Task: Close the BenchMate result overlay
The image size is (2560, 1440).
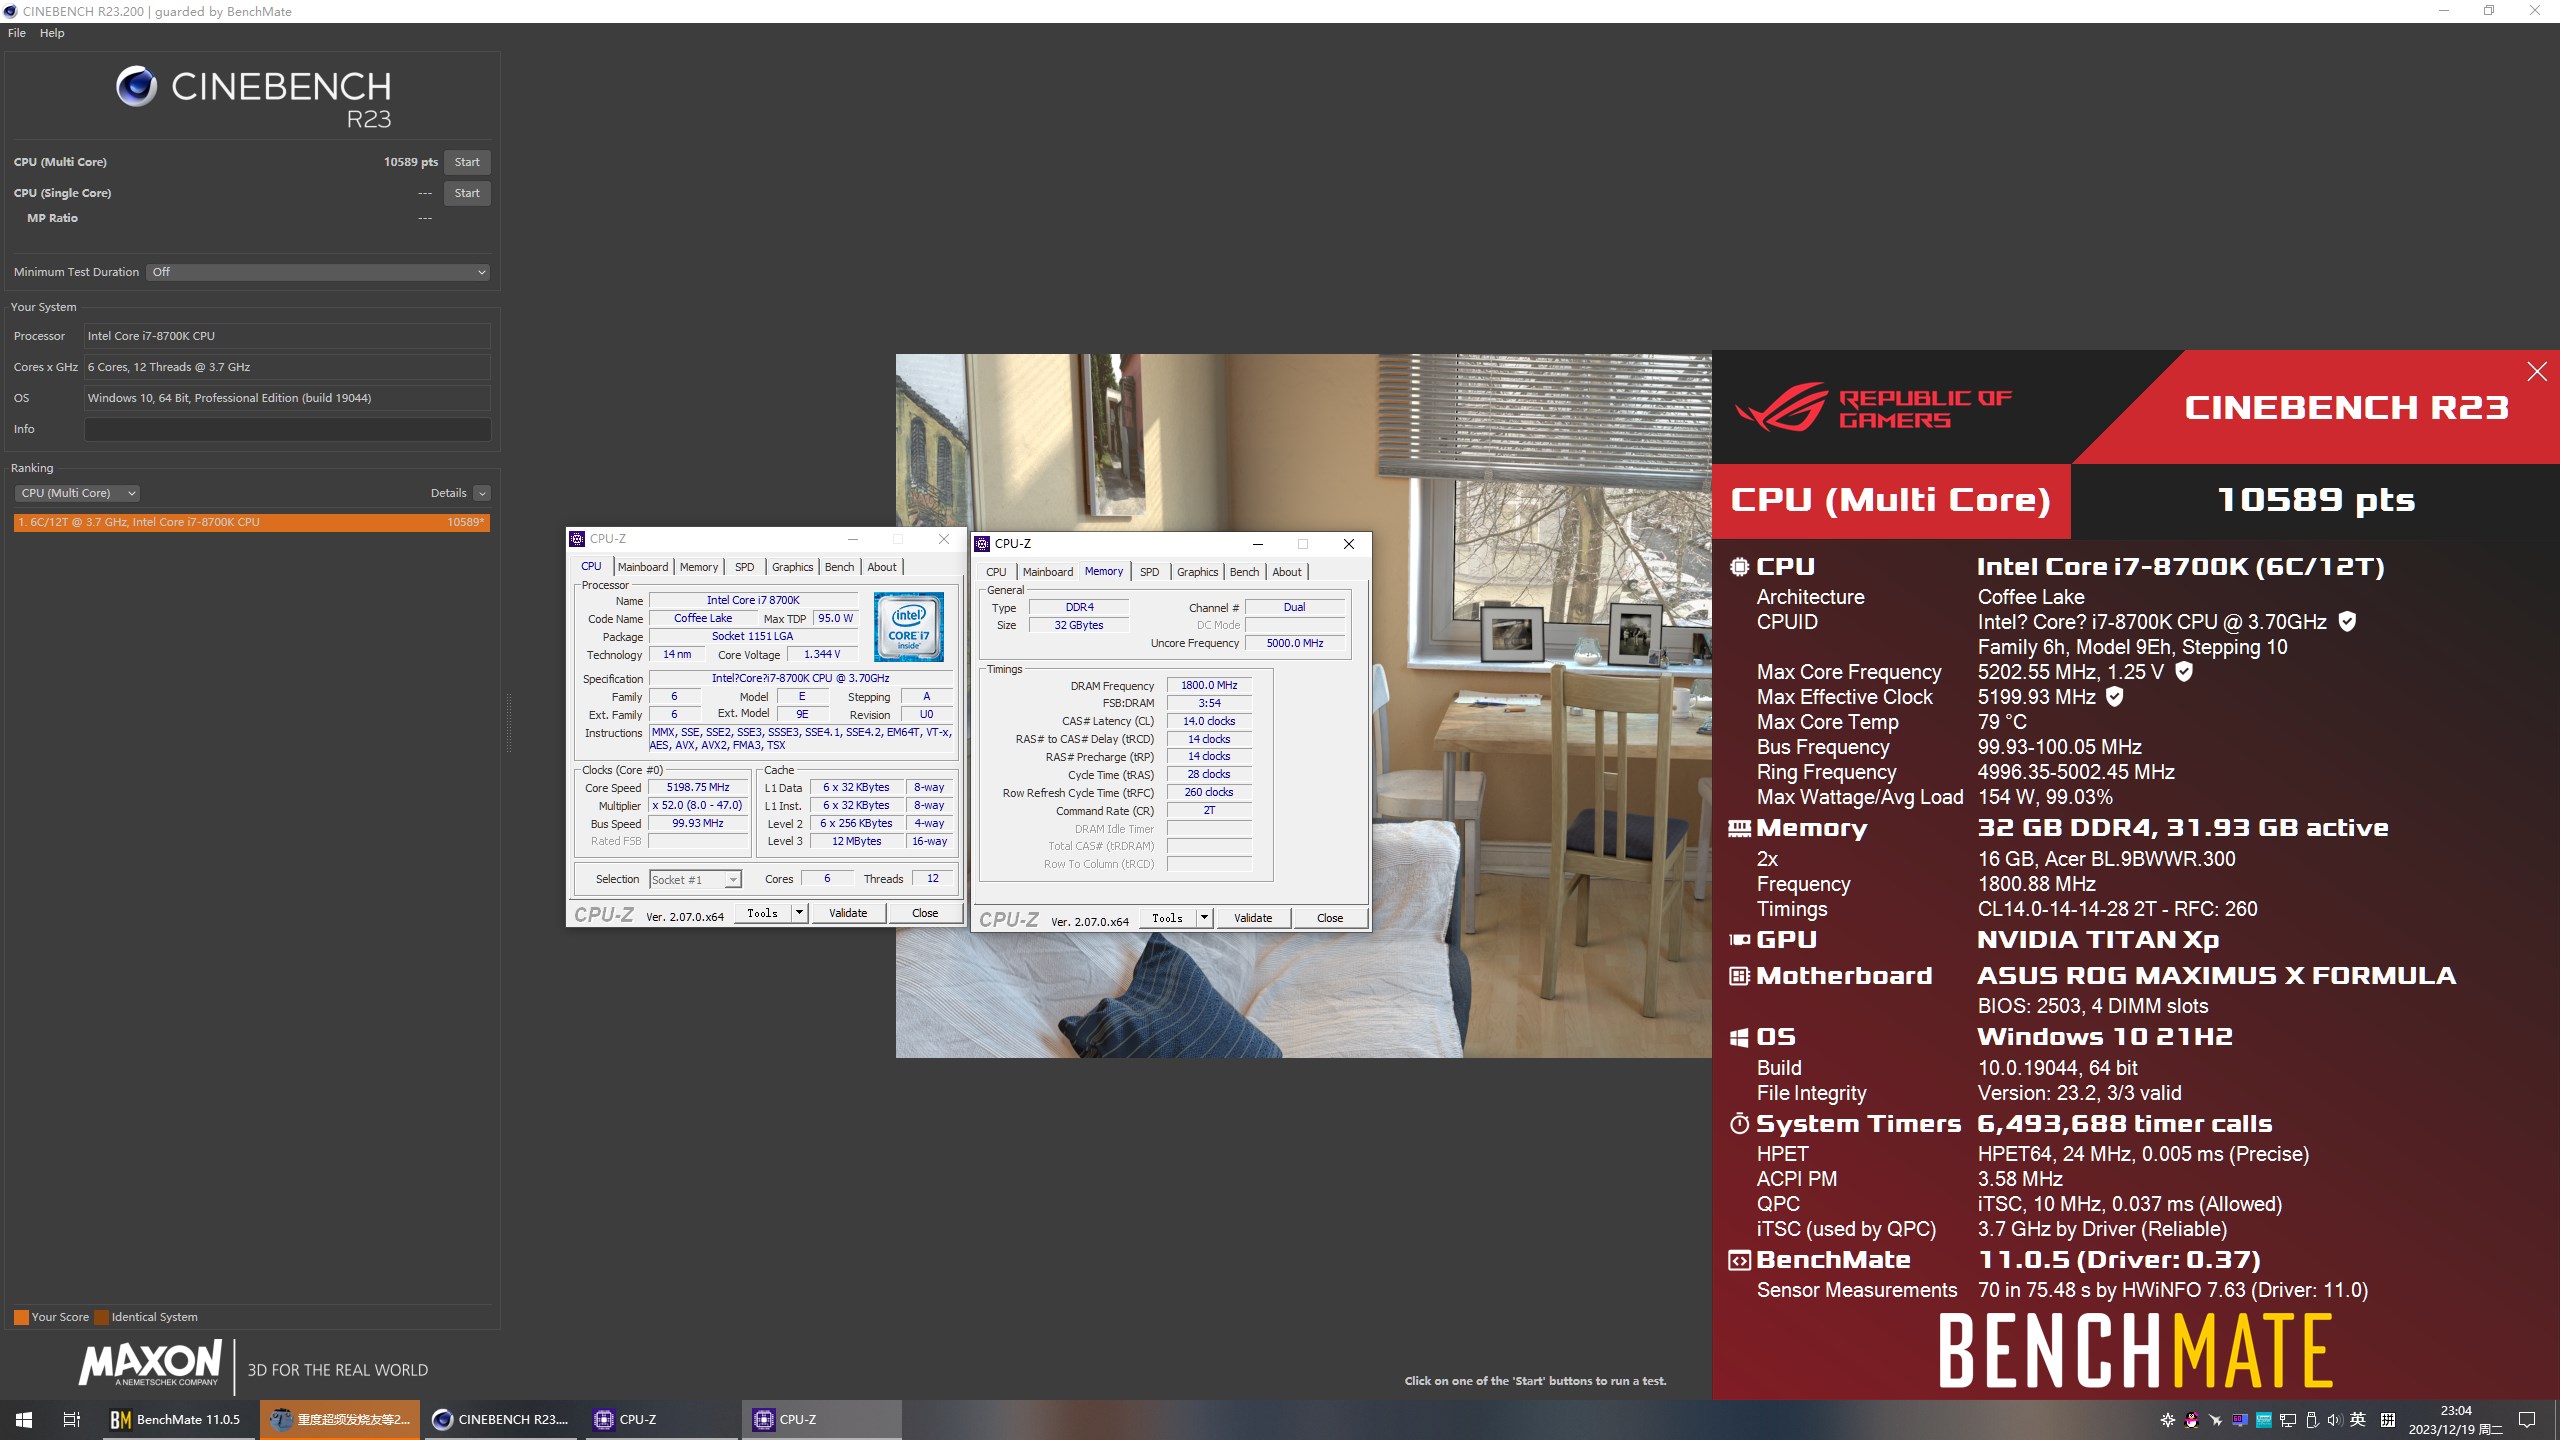Action: point(2537,372)
